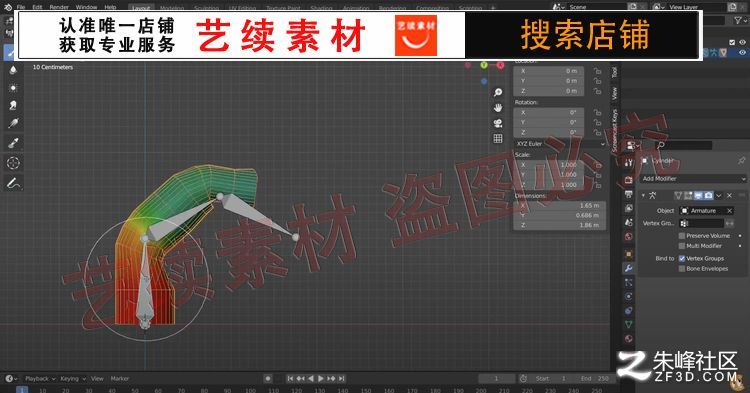The height and width of the screenshot is (393, 750).
Task: Enable the Multi Modifier checkbox
Action: click(x=682, y=246)
